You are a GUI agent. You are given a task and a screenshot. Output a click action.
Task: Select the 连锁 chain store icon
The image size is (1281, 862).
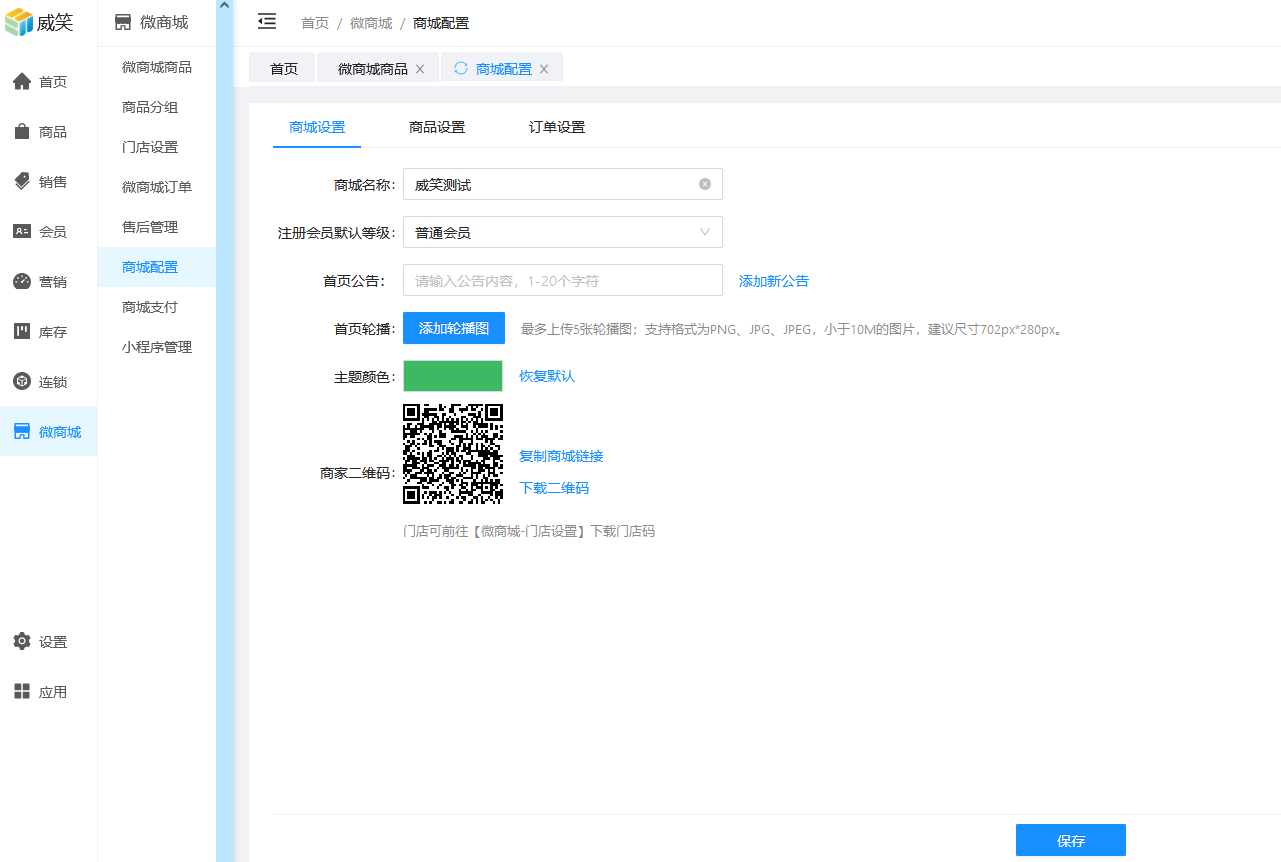click(x=22, y=382)
